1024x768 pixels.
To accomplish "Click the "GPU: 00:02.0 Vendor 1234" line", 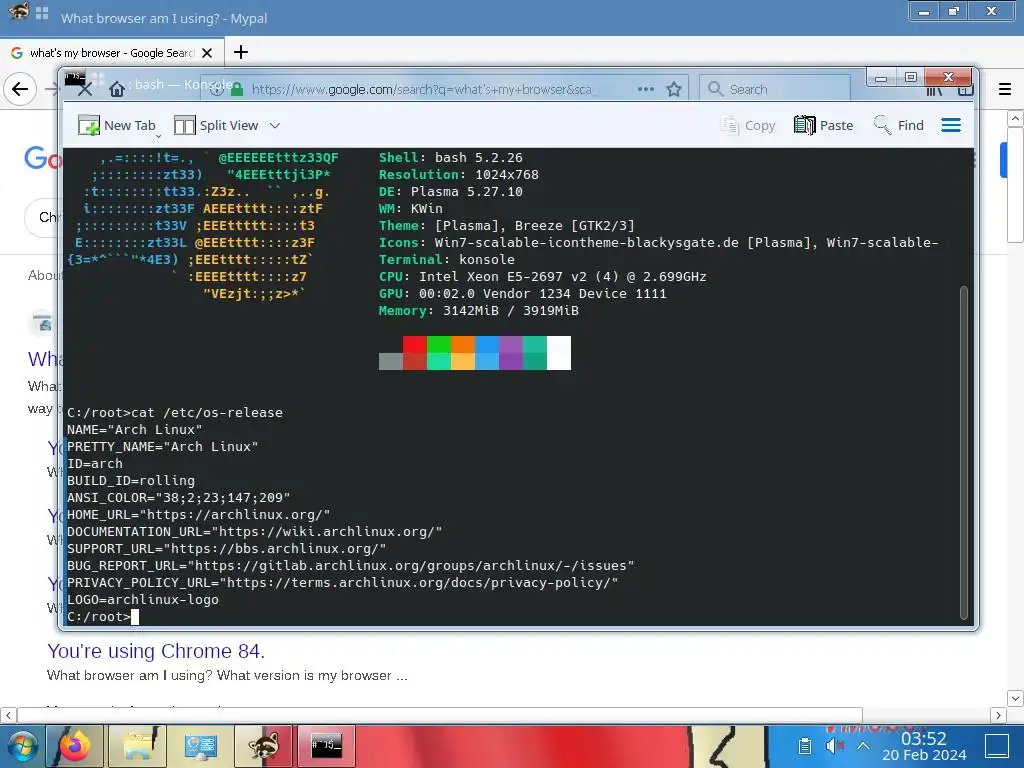I will click(x=522, y=293).
